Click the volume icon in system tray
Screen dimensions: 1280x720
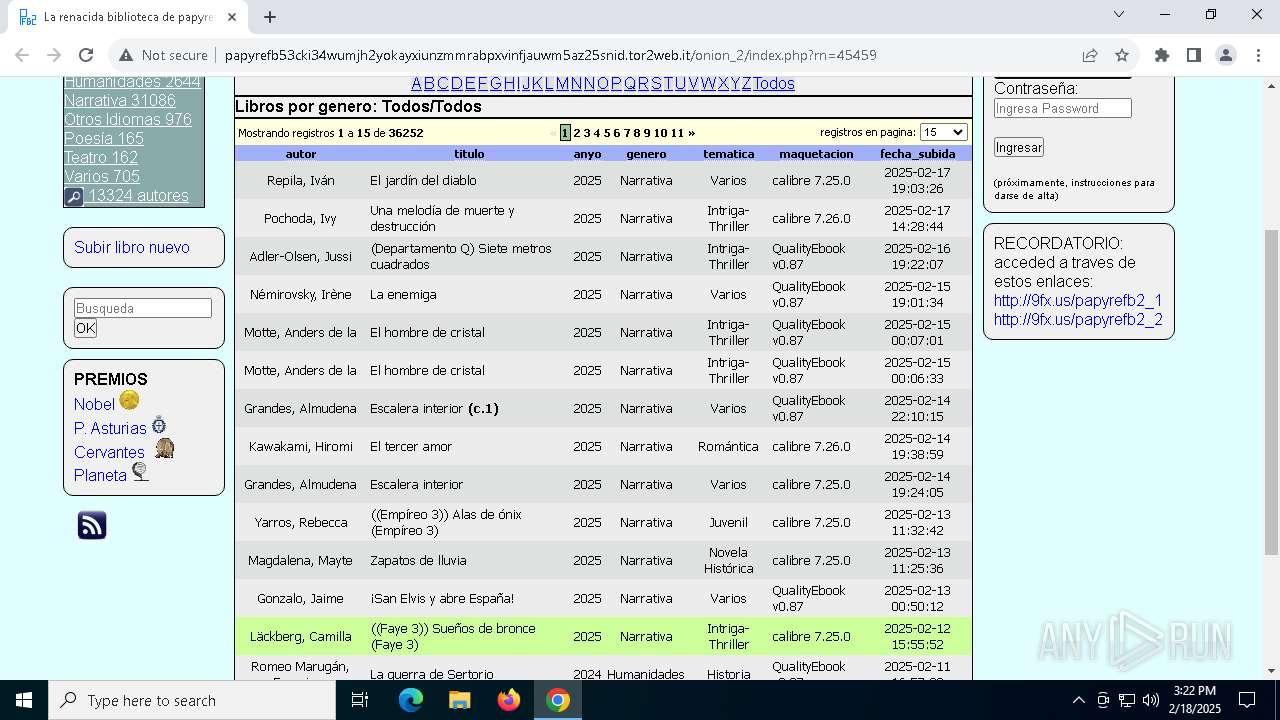[x=1151, y=700]
